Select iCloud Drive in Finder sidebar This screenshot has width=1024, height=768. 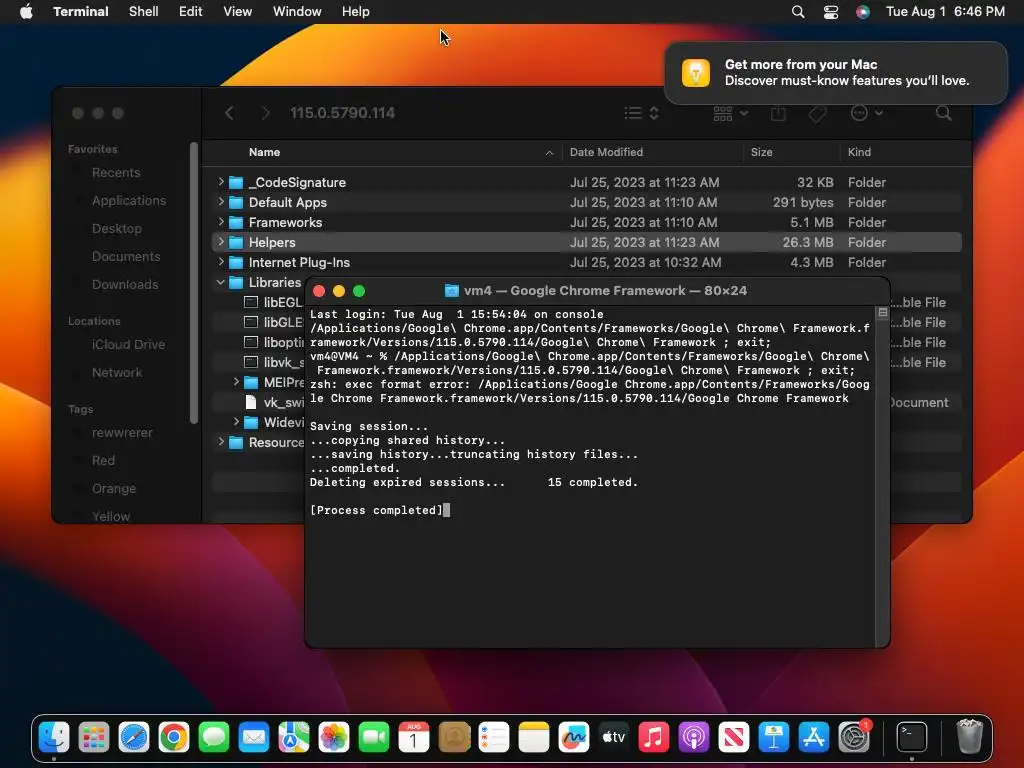pos(128,345)
